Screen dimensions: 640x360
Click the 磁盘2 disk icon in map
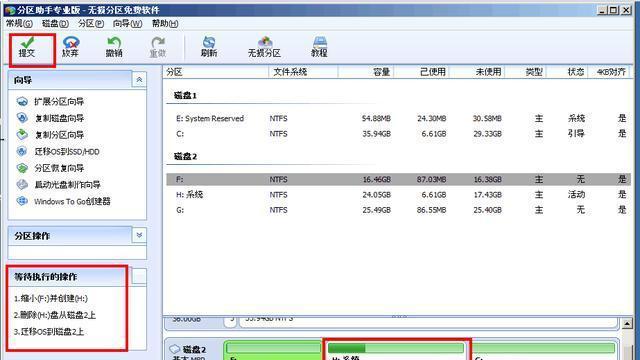point(175,349)
